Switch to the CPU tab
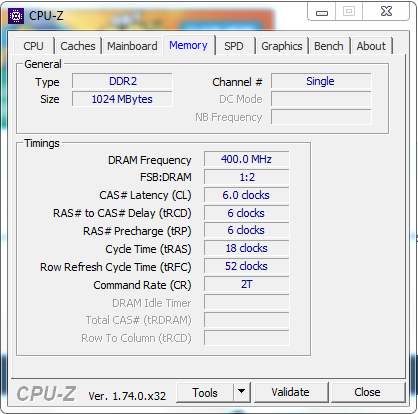Image resolution: width=418 pixels, height=414 pixels. (33, 46)
